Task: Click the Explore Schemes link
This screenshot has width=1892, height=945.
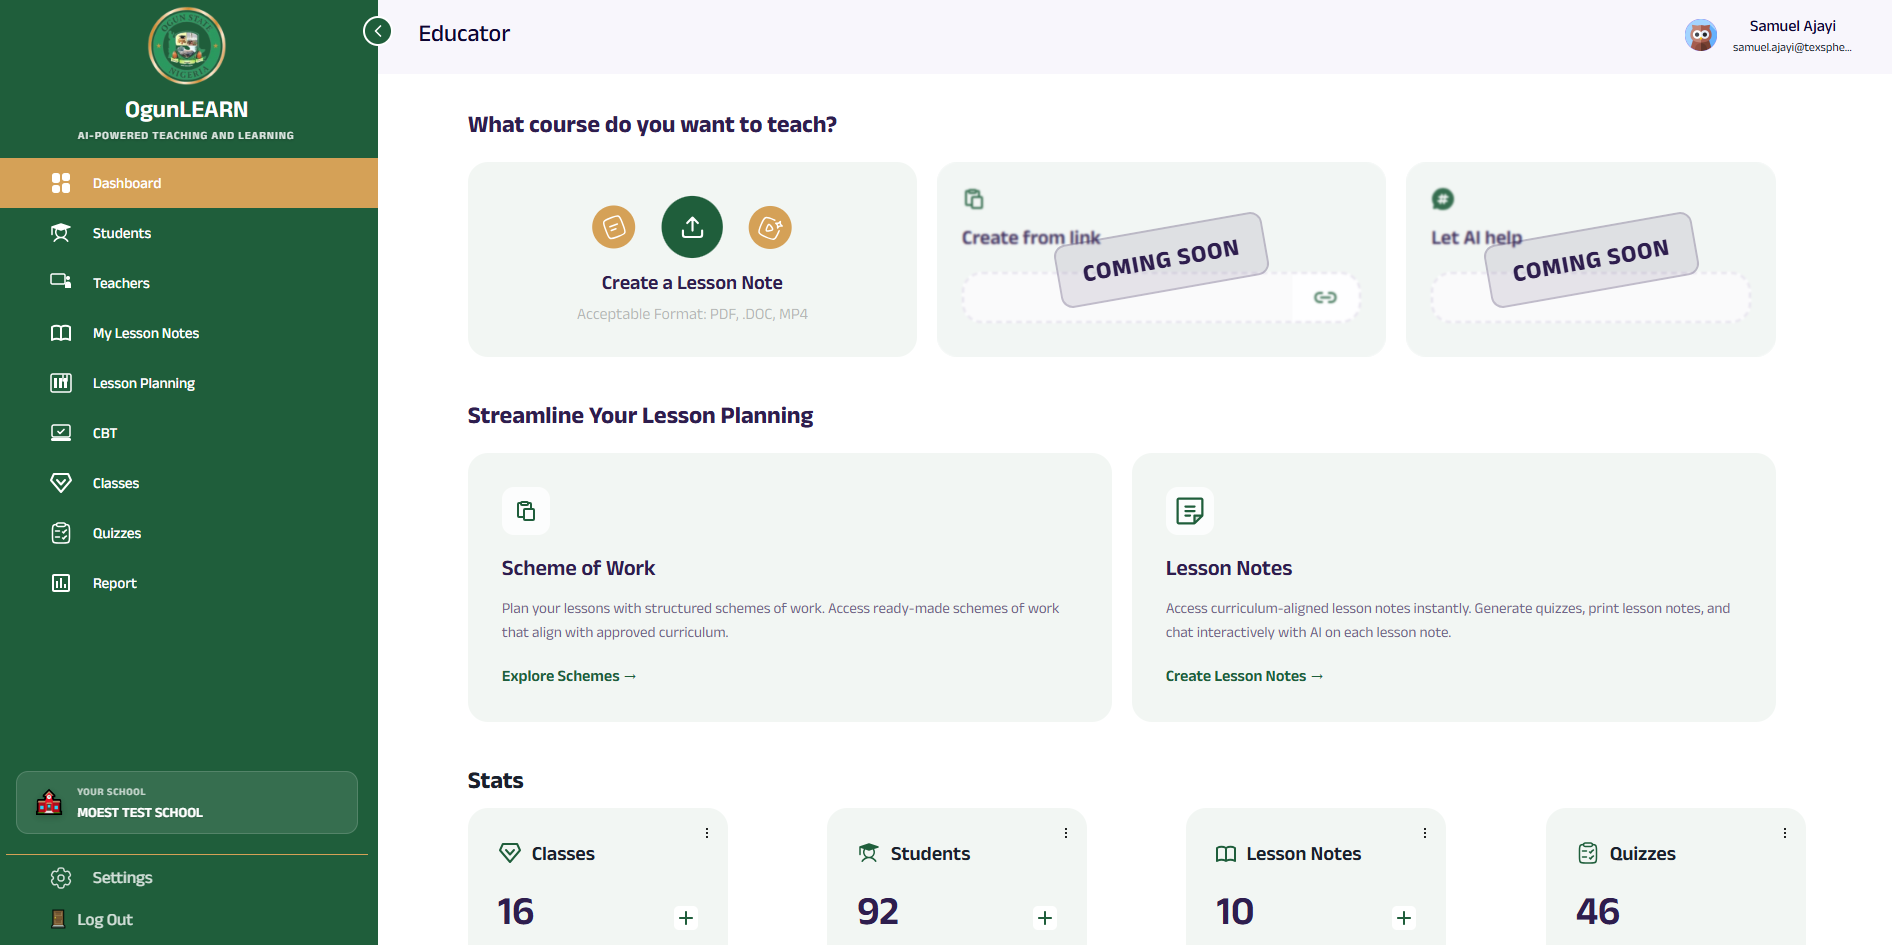Action: [x=568, y=675]
